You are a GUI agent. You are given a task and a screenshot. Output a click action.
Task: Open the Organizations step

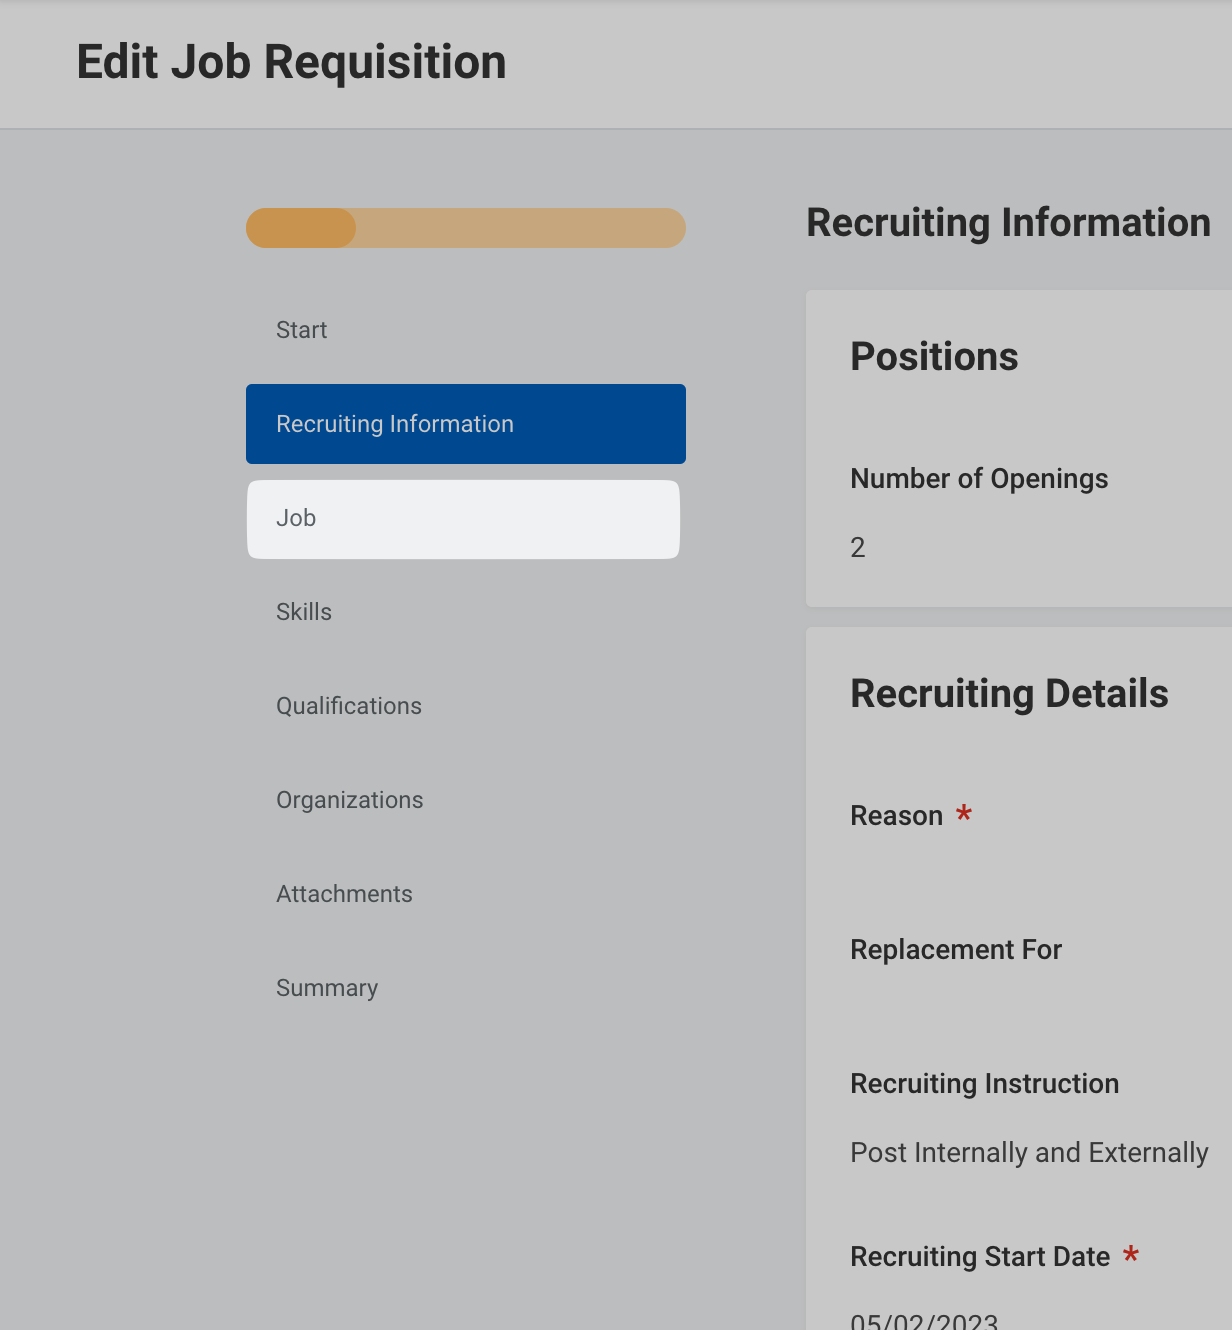coord(465,800)
